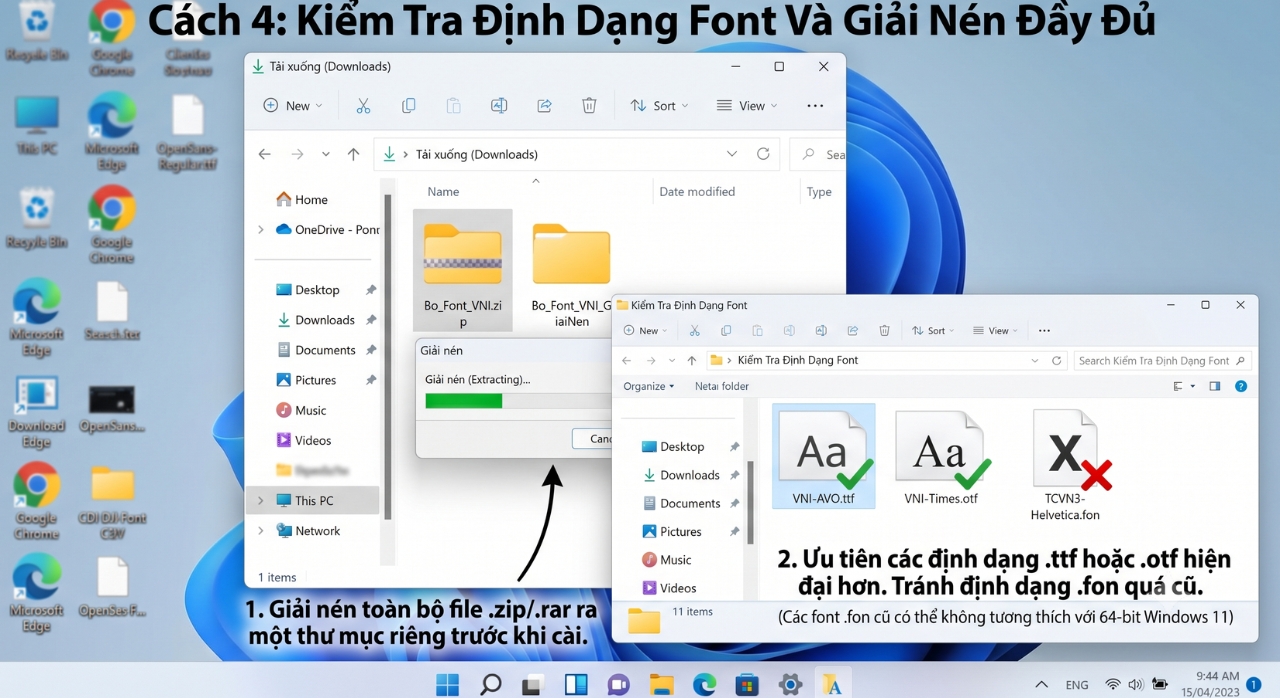
Task: Toggle the preview pane in font window
Action: pyautogui.click(x=1215, y=386)
